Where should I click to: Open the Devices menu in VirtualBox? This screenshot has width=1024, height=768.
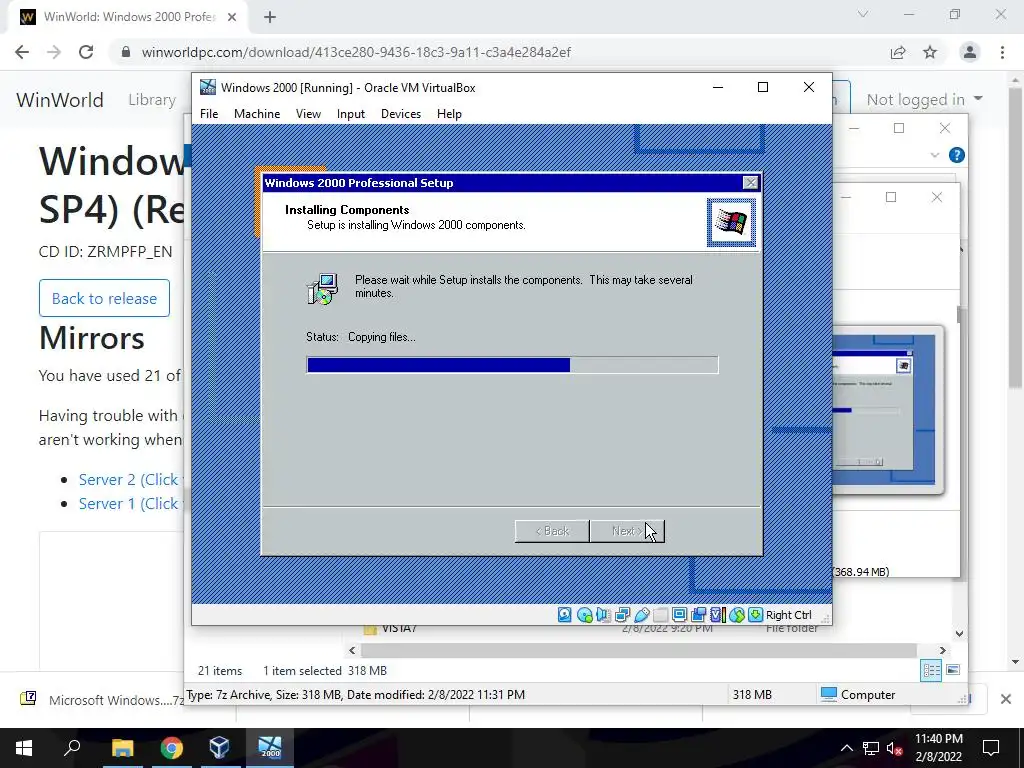click(x=400, y=114)
